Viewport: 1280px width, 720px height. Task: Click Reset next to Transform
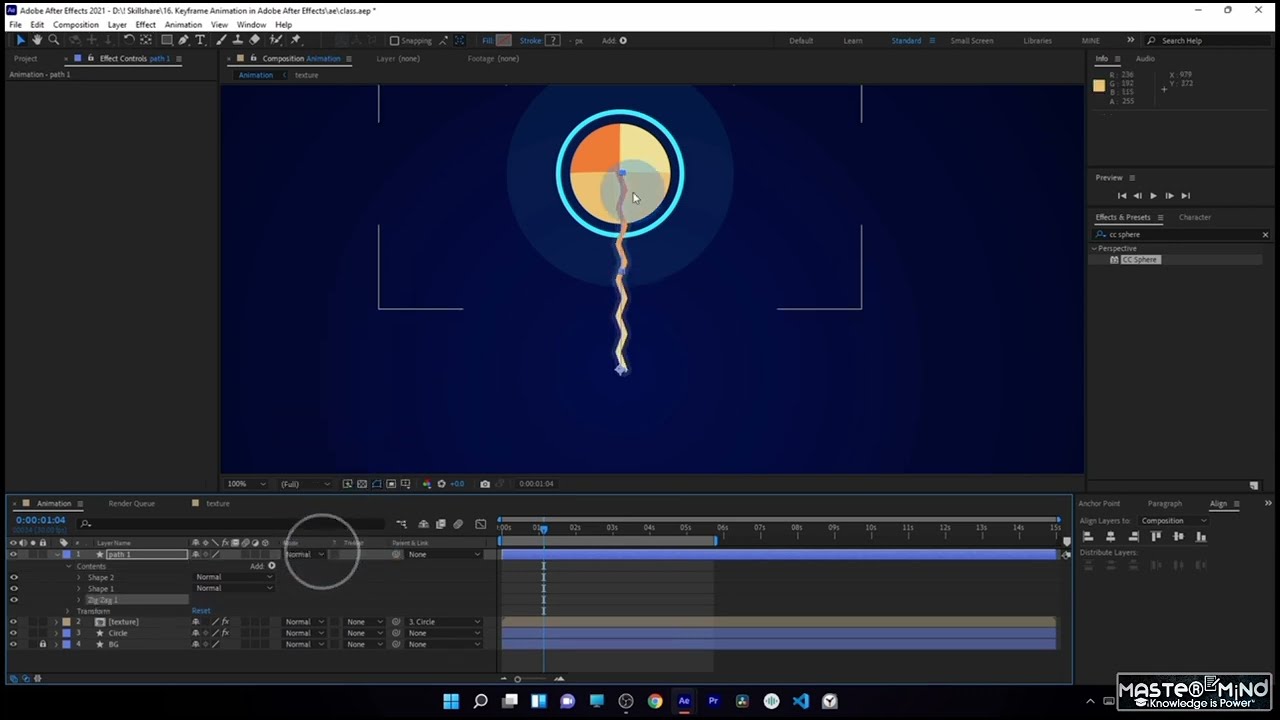201,611
